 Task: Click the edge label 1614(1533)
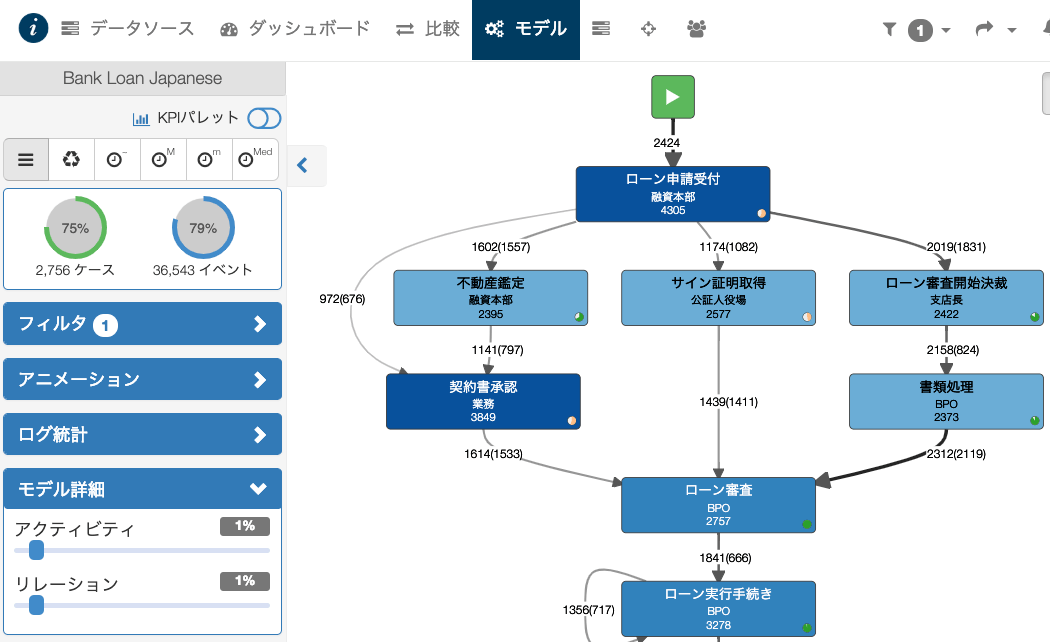tap(494, 454)
